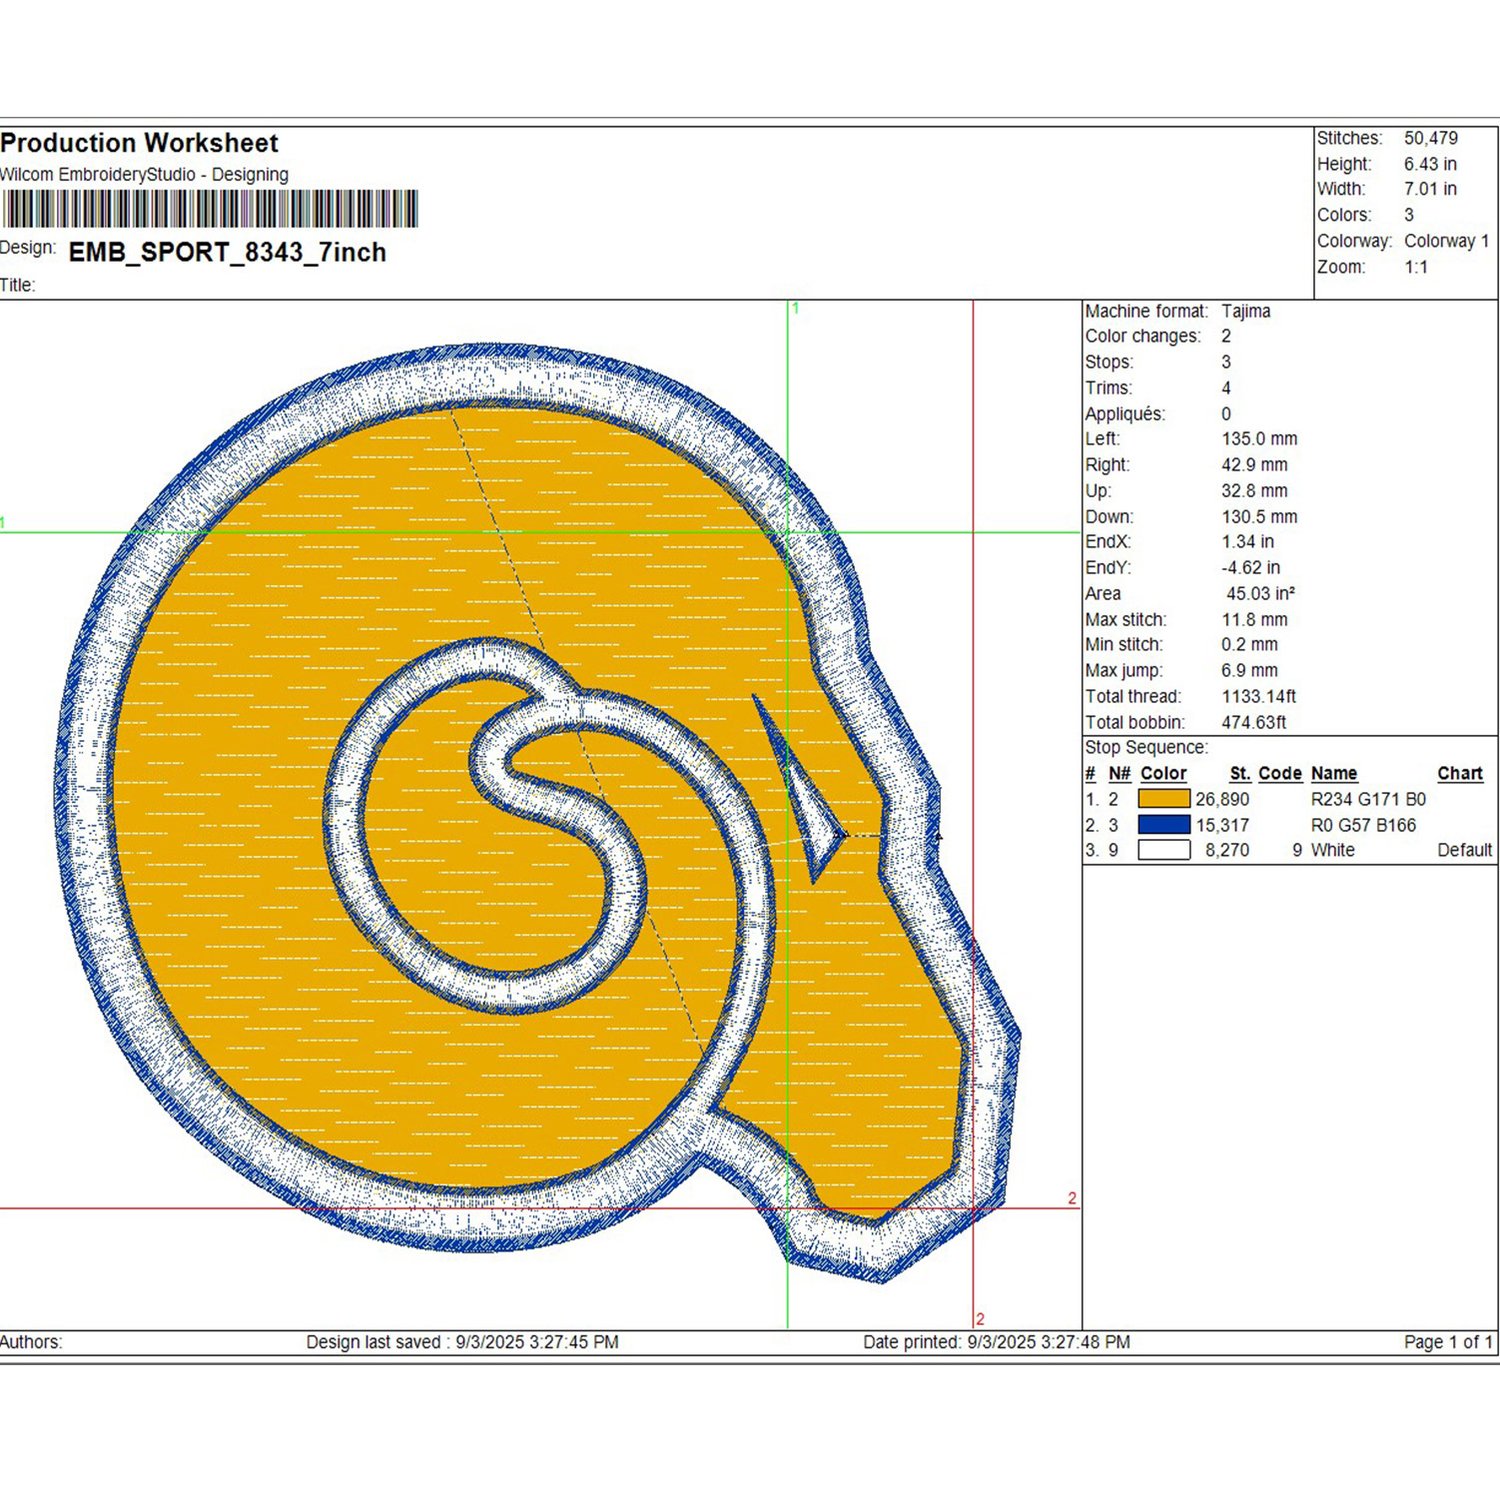
Task: Click the zoom value "1:1"
Action: (1416, 267)
